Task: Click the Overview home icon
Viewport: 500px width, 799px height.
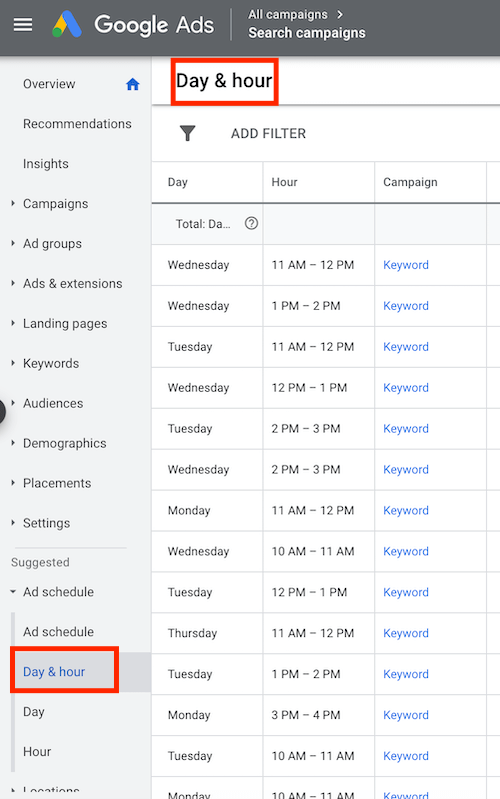Action: coord(133,84)
